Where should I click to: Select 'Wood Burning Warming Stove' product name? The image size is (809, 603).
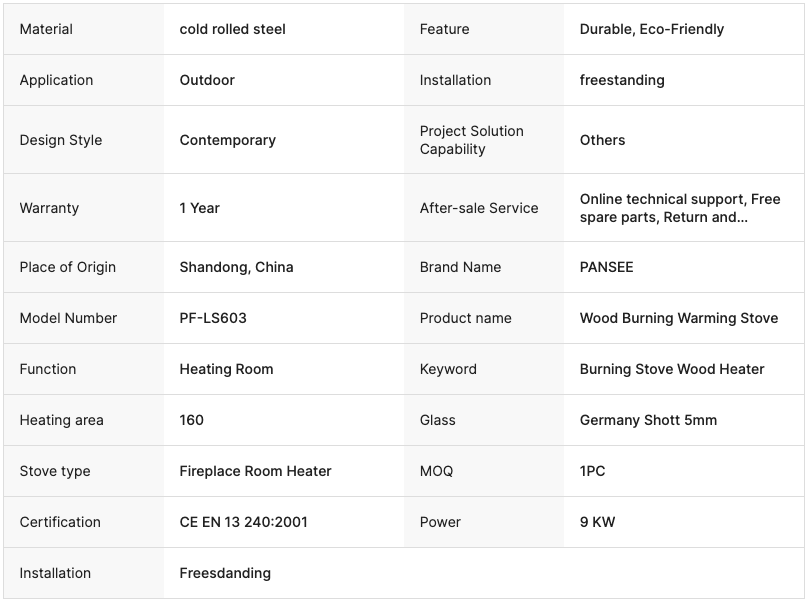(x=678, y=318)
